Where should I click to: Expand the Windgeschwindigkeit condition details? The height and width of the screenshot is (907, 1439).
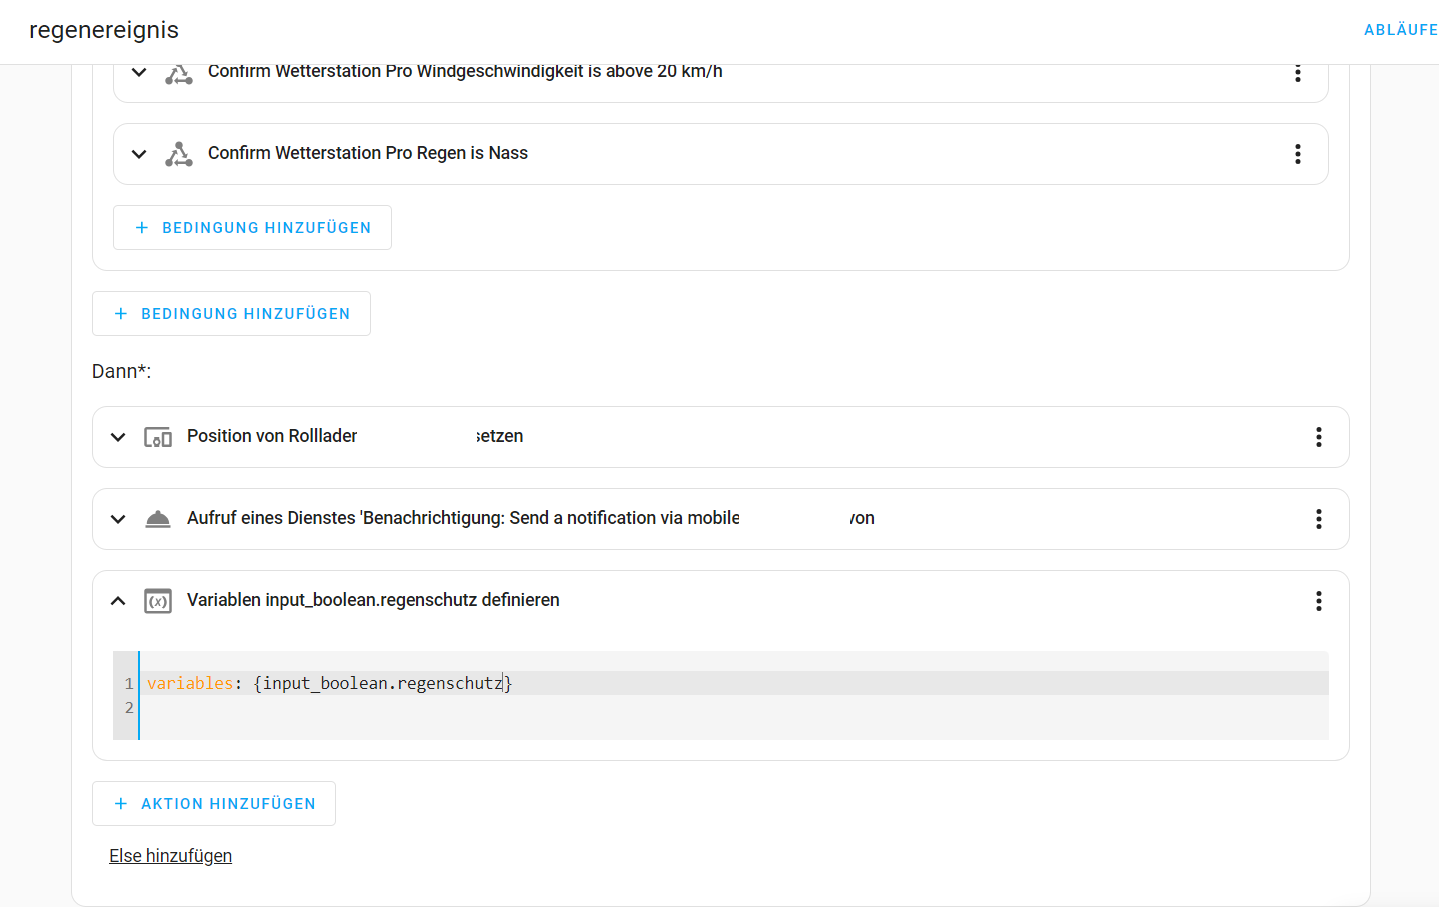click(x=139, y=72)
